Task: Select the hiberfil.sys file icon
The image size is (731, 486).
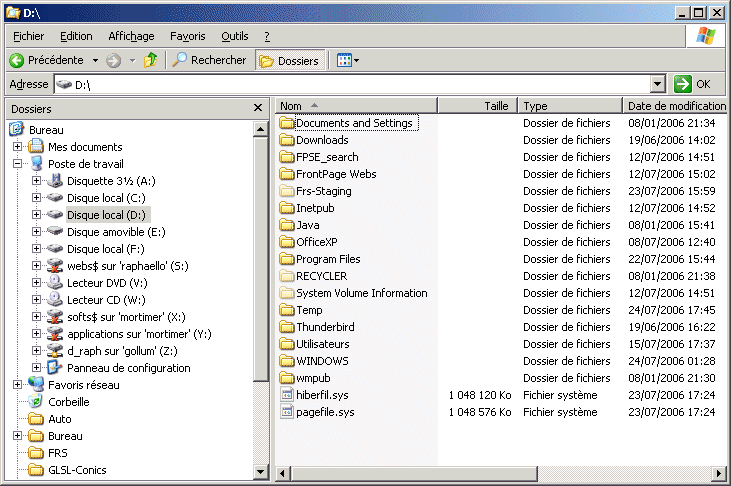Action: 287,395
